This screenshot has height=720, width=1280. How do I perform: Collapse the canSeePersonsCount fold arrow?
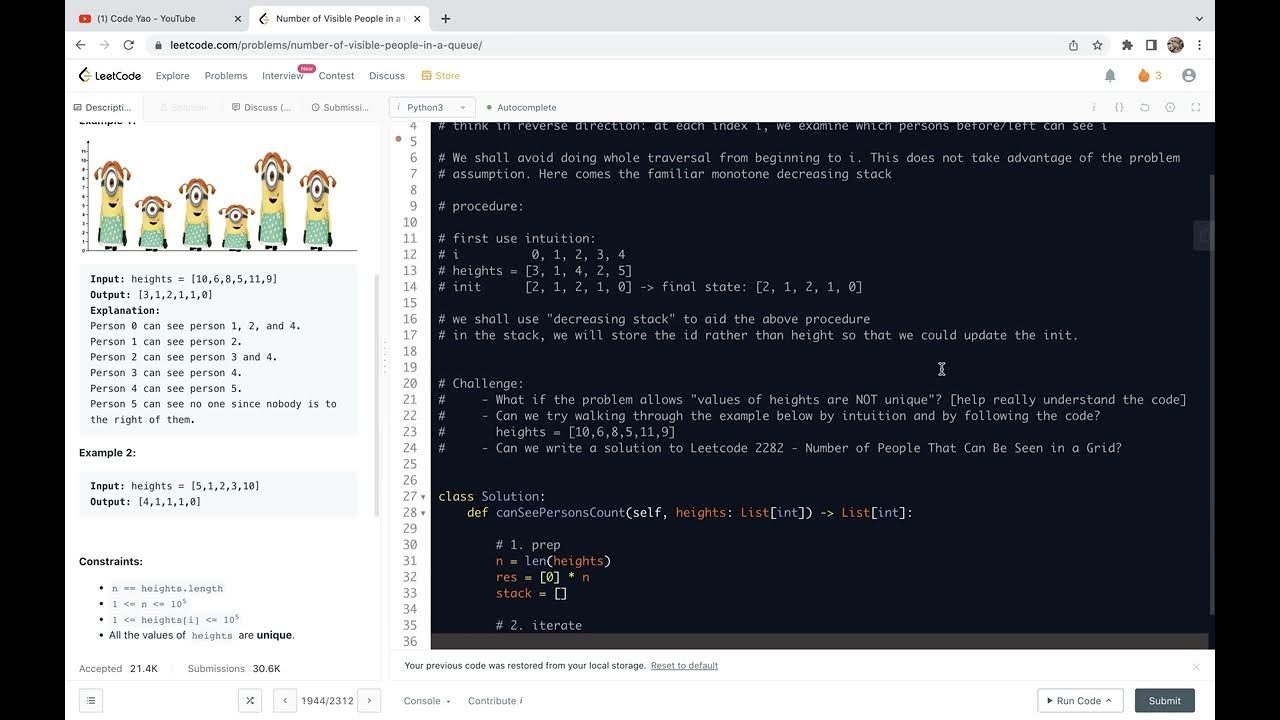pos(423,513)
